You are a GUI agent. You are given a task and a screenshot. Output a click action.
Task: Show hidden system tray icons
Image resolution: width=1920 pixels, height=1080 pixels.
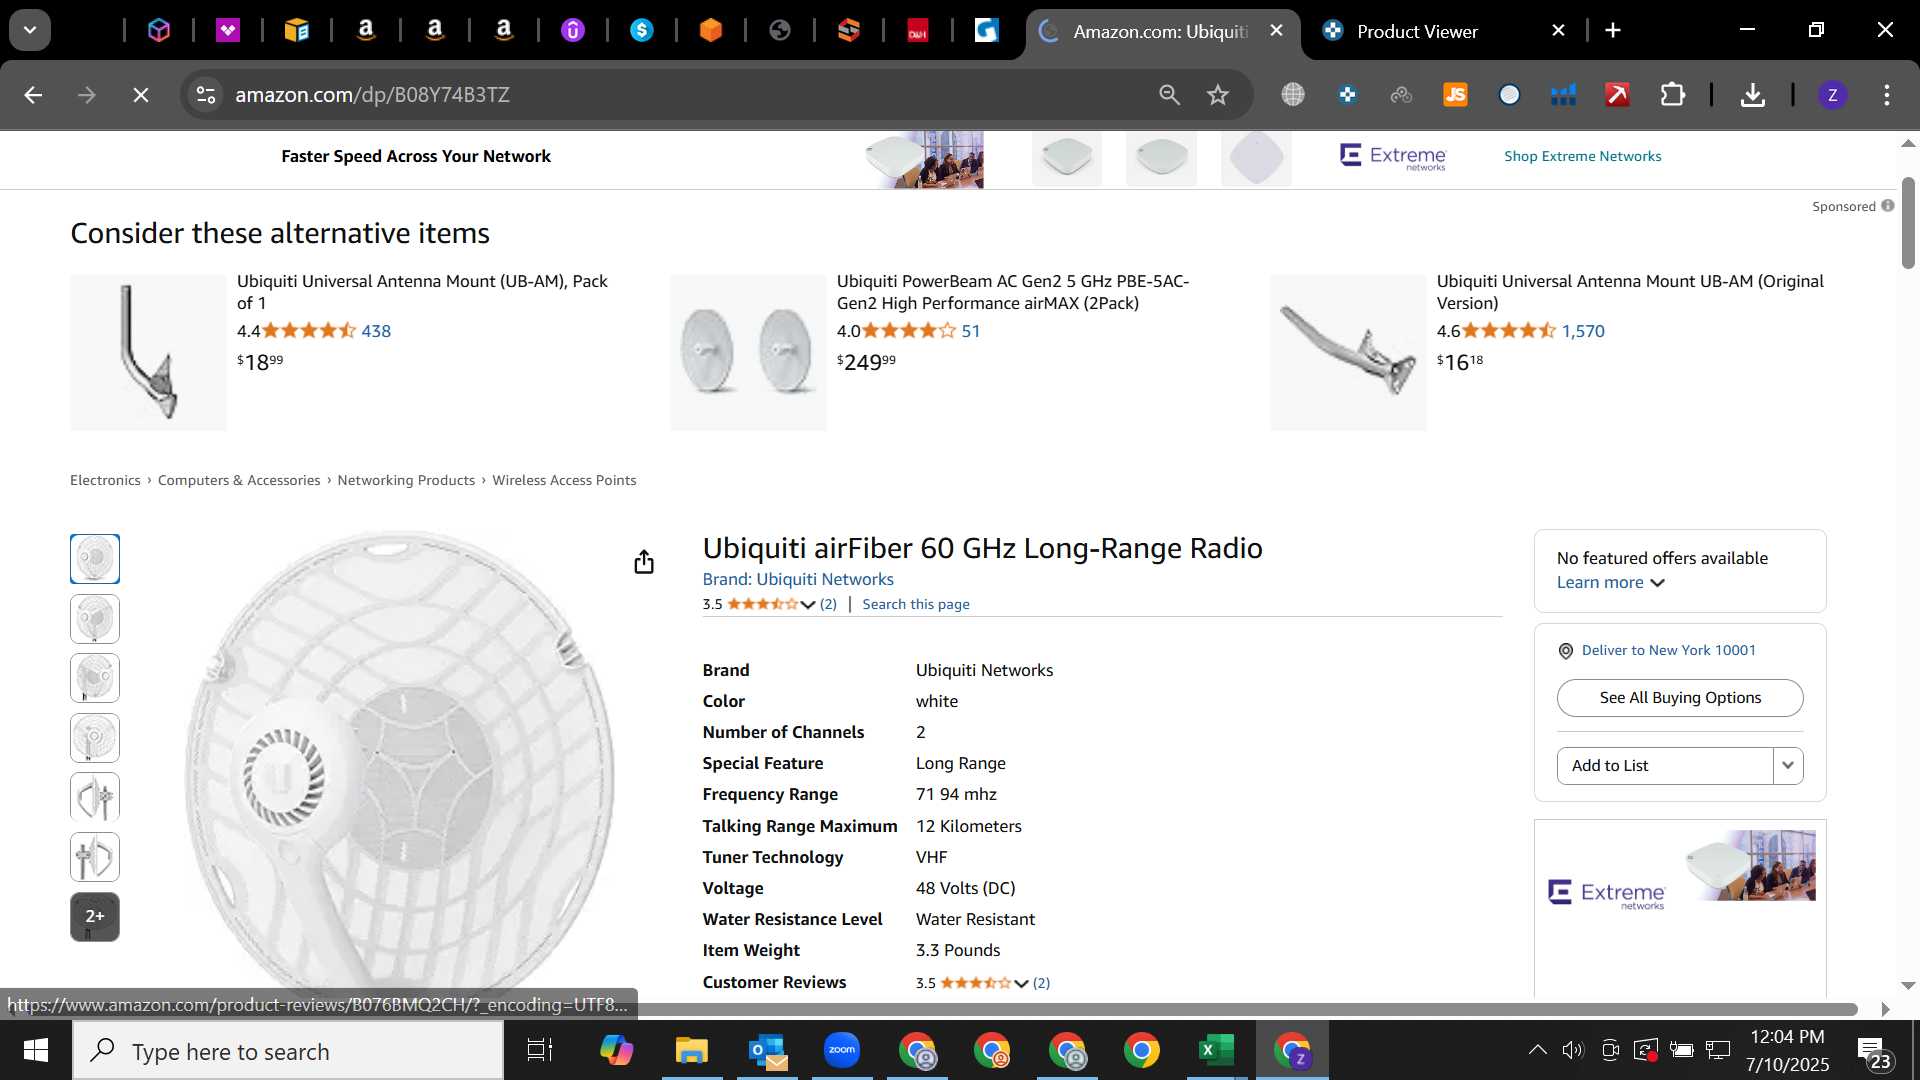coord(1537,1050)
